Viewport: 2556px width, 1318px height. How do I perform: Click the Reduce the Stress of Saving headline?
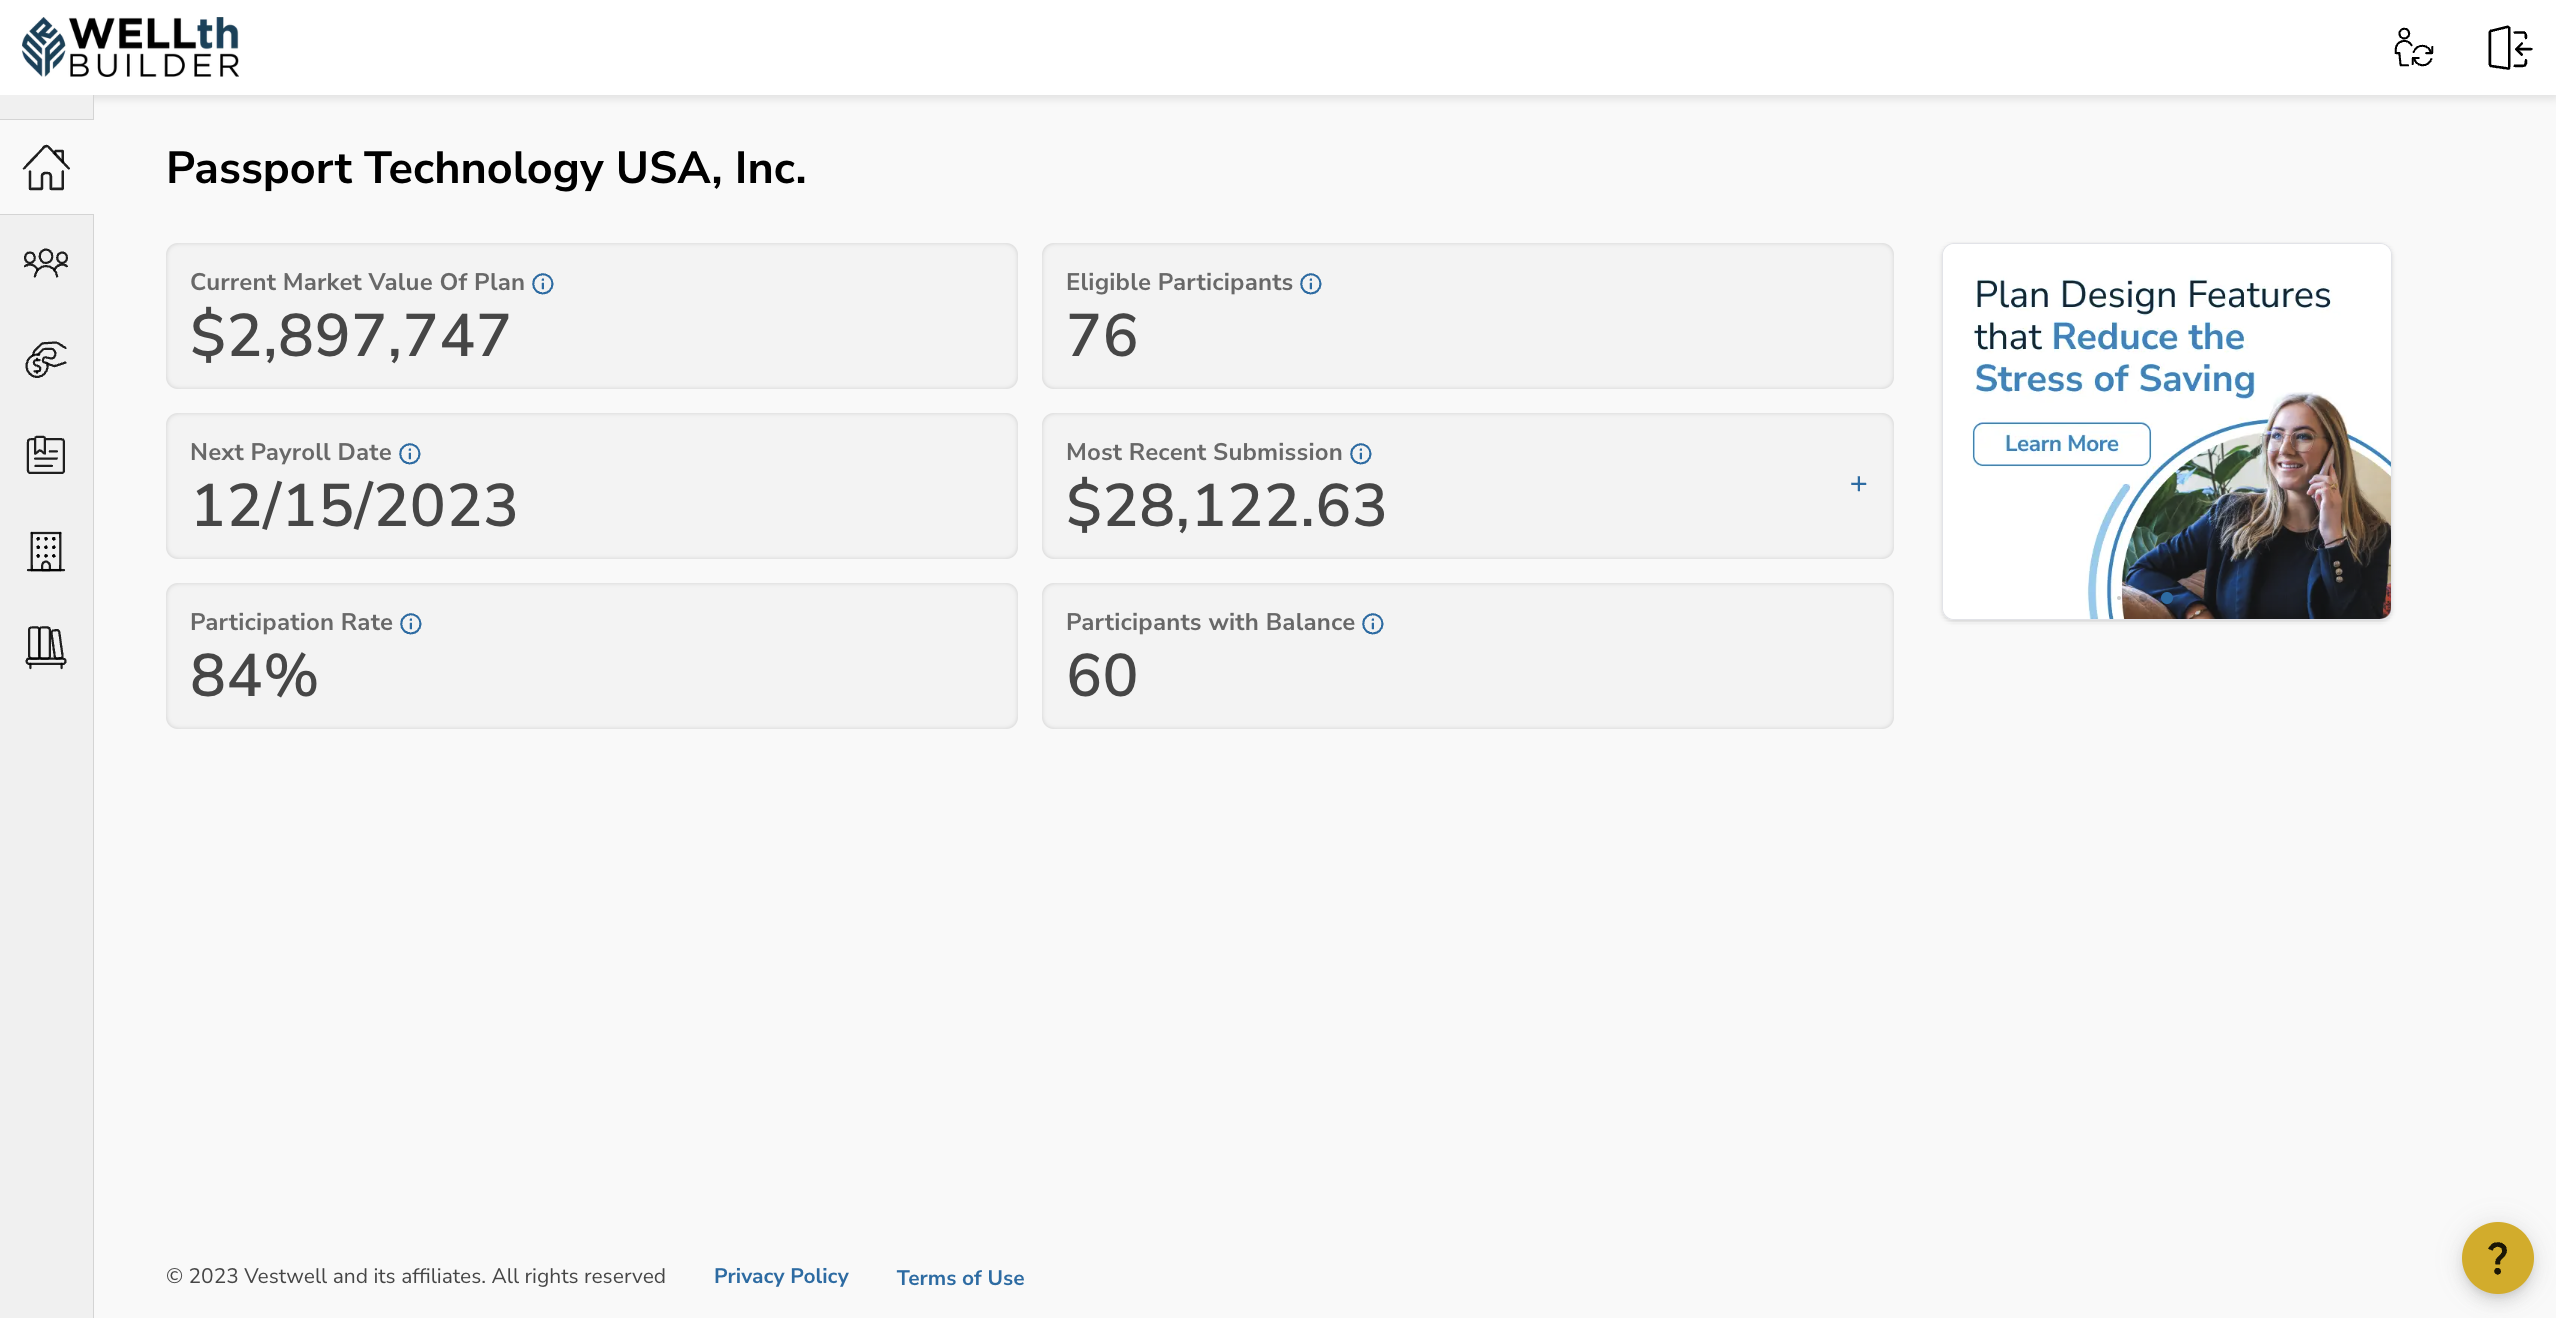(2114, 358)
